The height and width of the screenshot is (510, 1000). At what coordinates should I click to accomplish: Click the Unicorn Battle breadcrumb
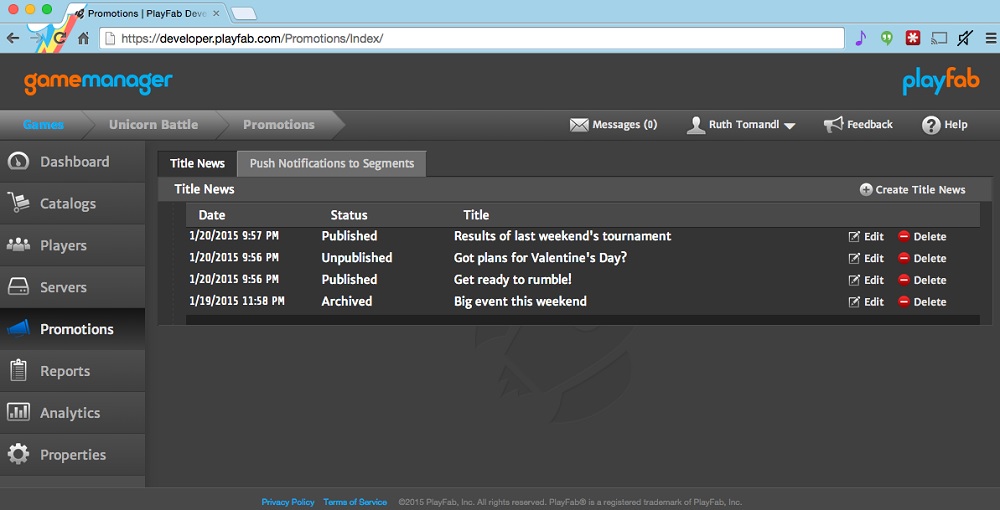[153, 125]
